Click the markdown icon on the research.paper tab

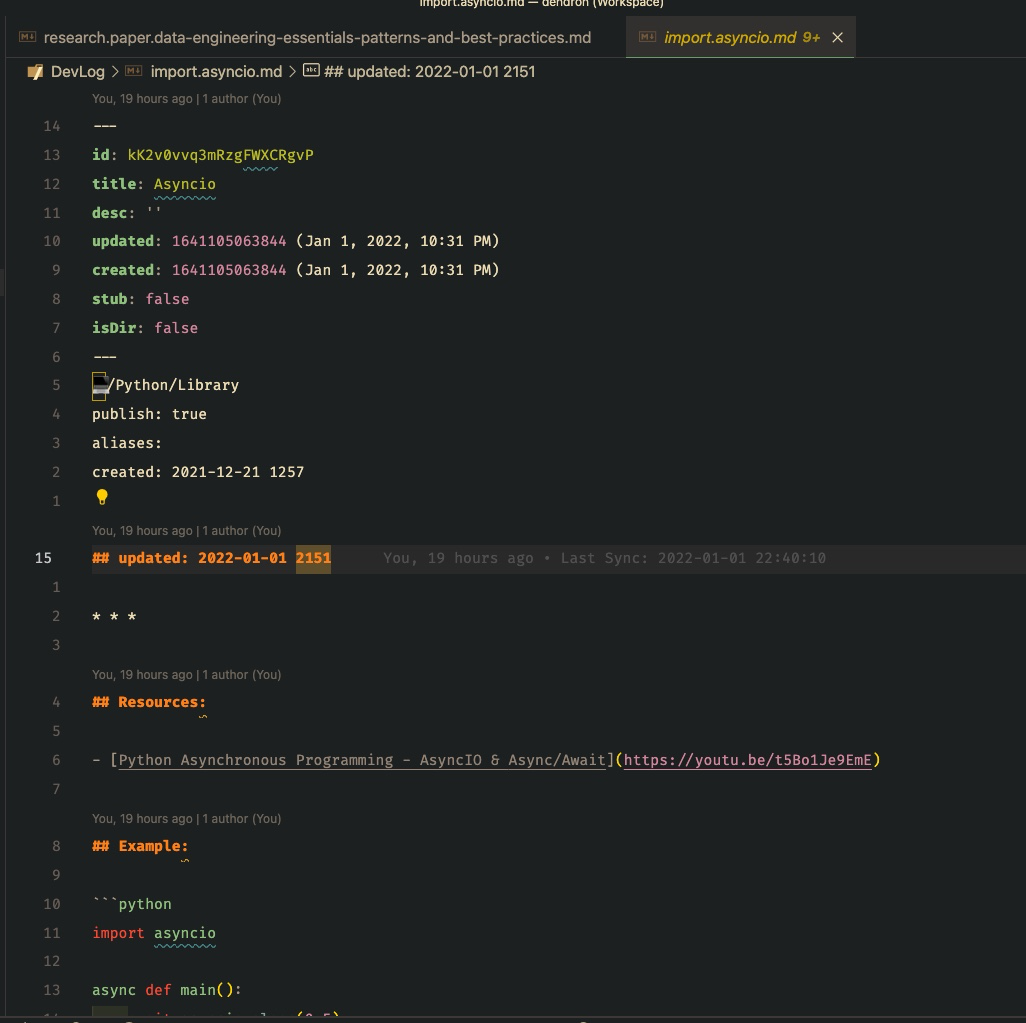tap(27, 37)
